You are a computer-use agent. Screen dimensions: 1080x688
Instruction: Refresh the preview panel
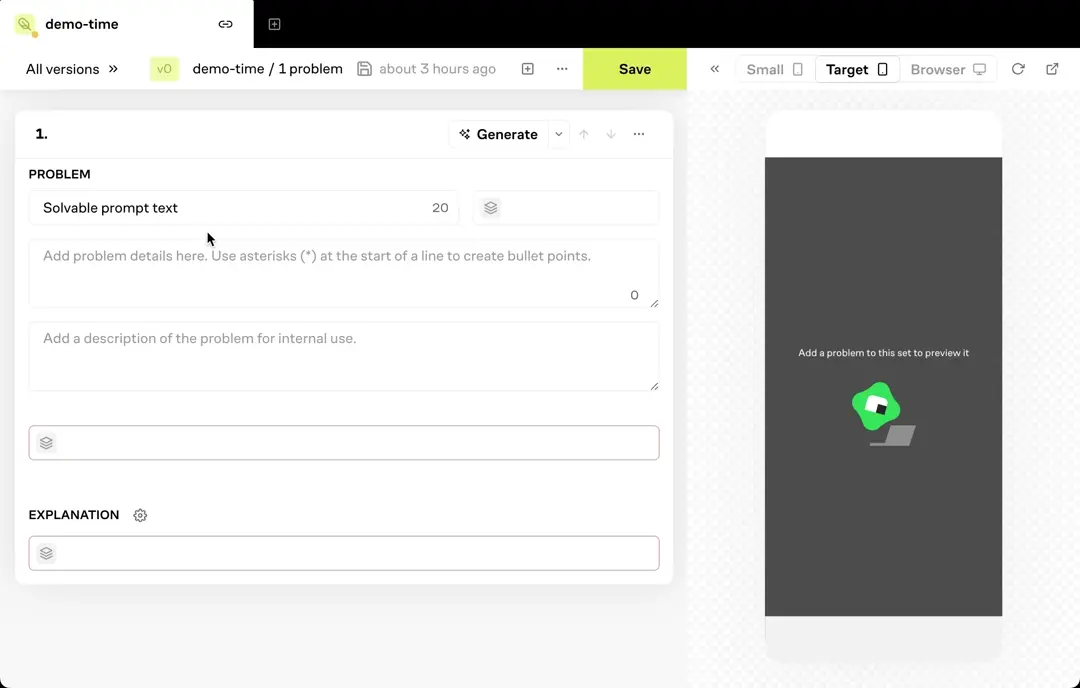[1018, 69]
